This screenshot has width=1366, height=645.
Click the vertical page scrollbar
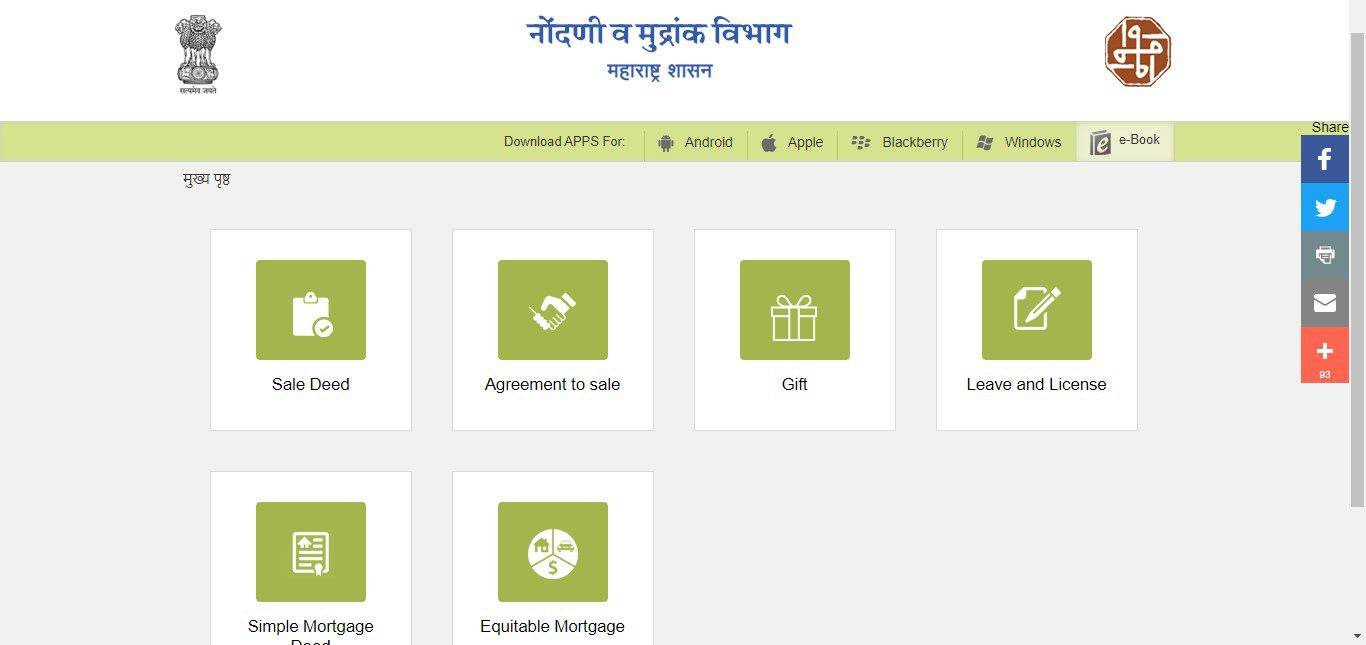tap(1357, 300)
